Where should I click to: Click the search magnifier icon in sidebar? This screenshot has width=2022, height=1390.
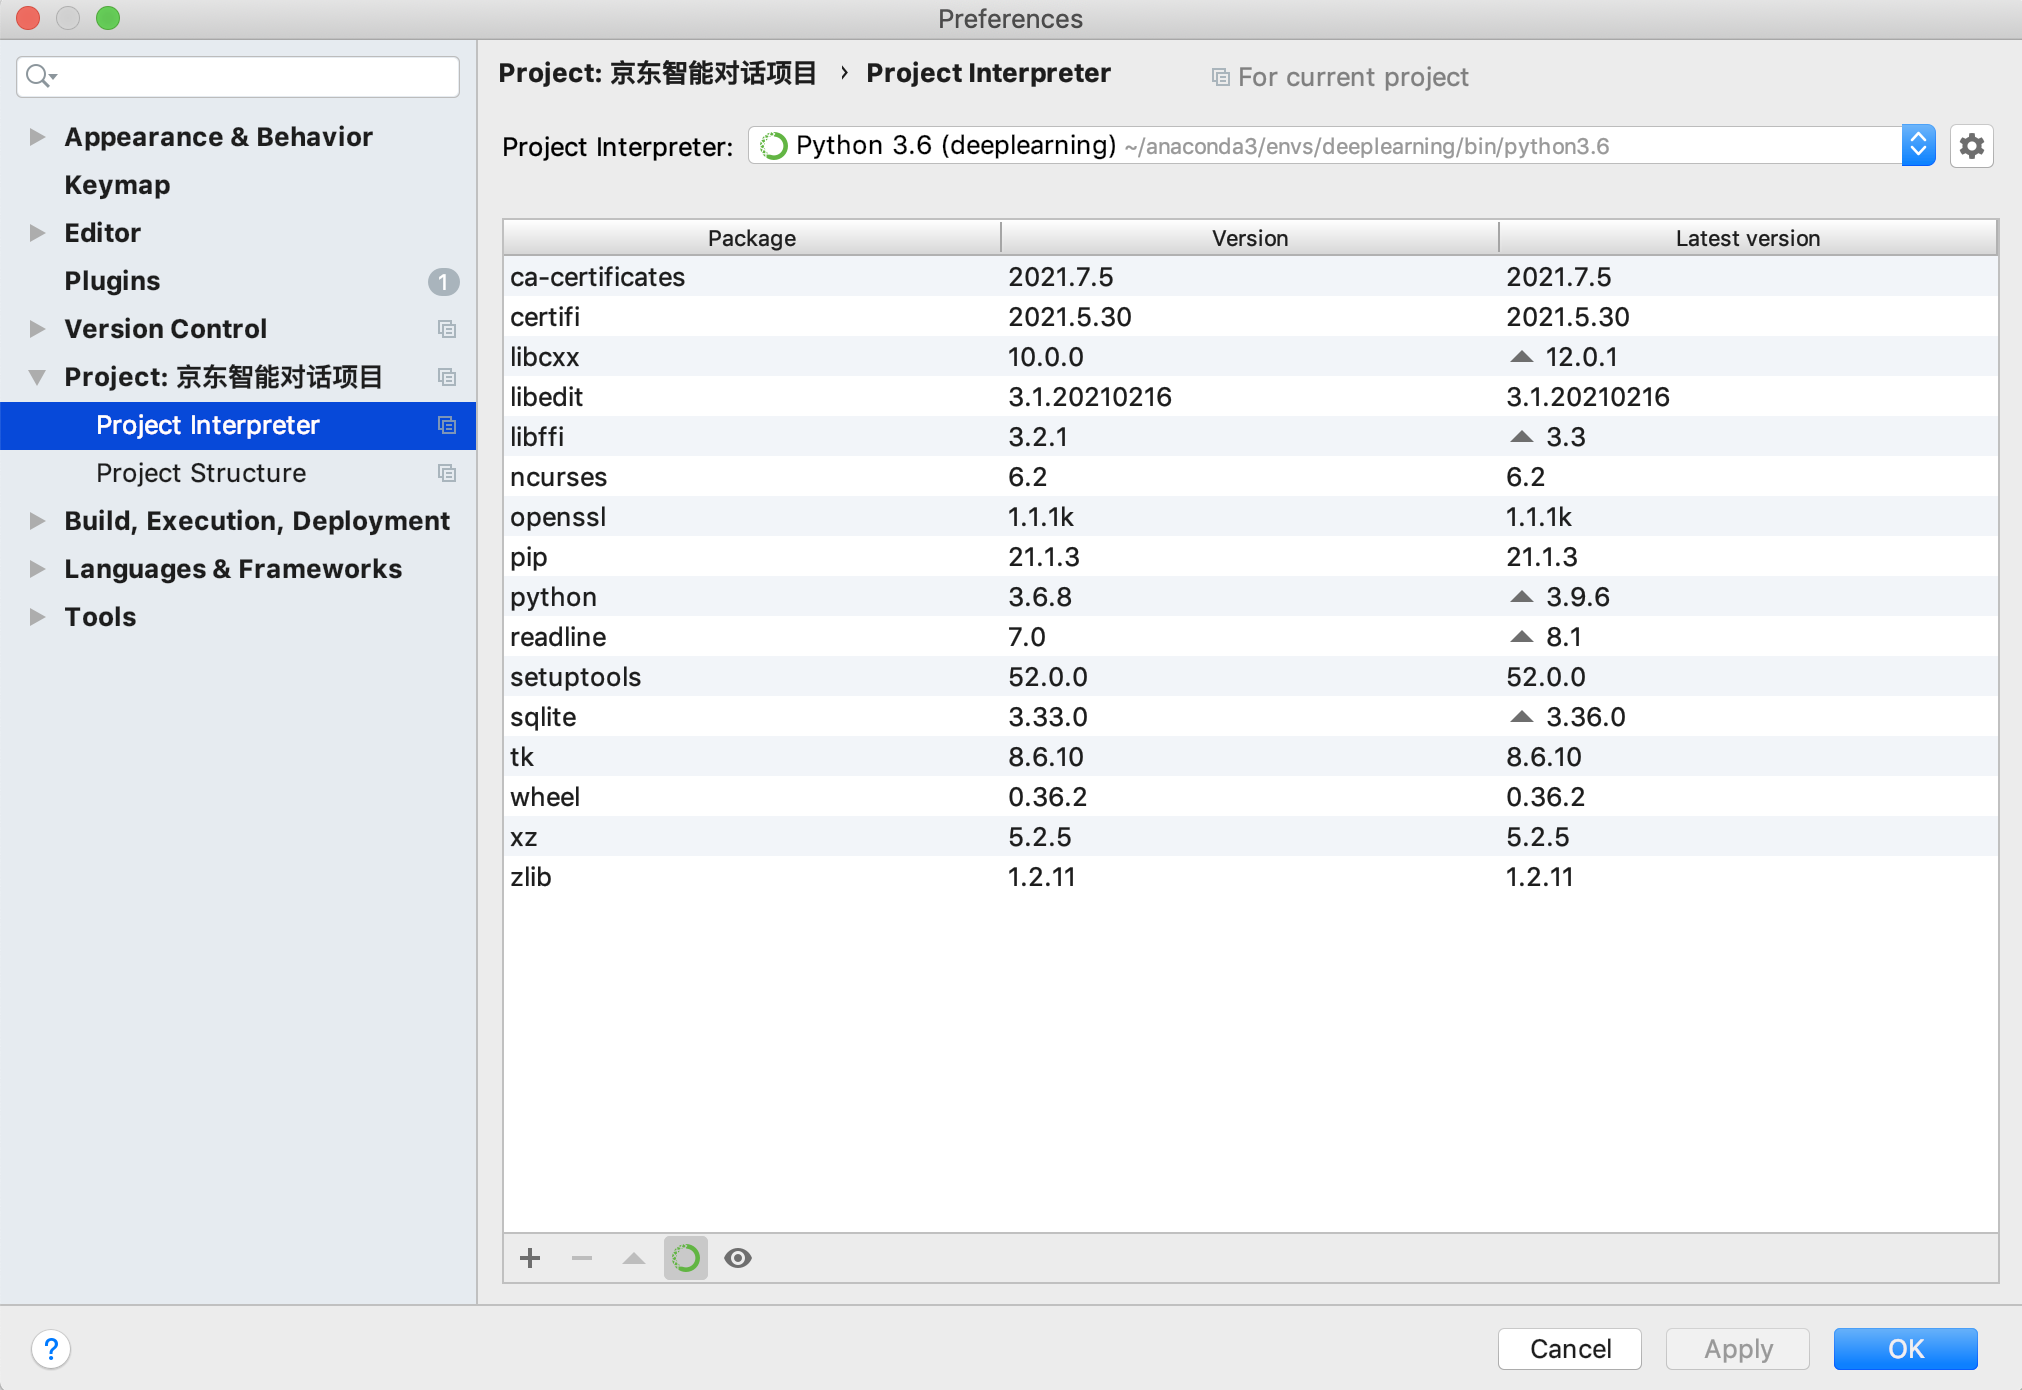pyautogui.click(x=40, y=76)
